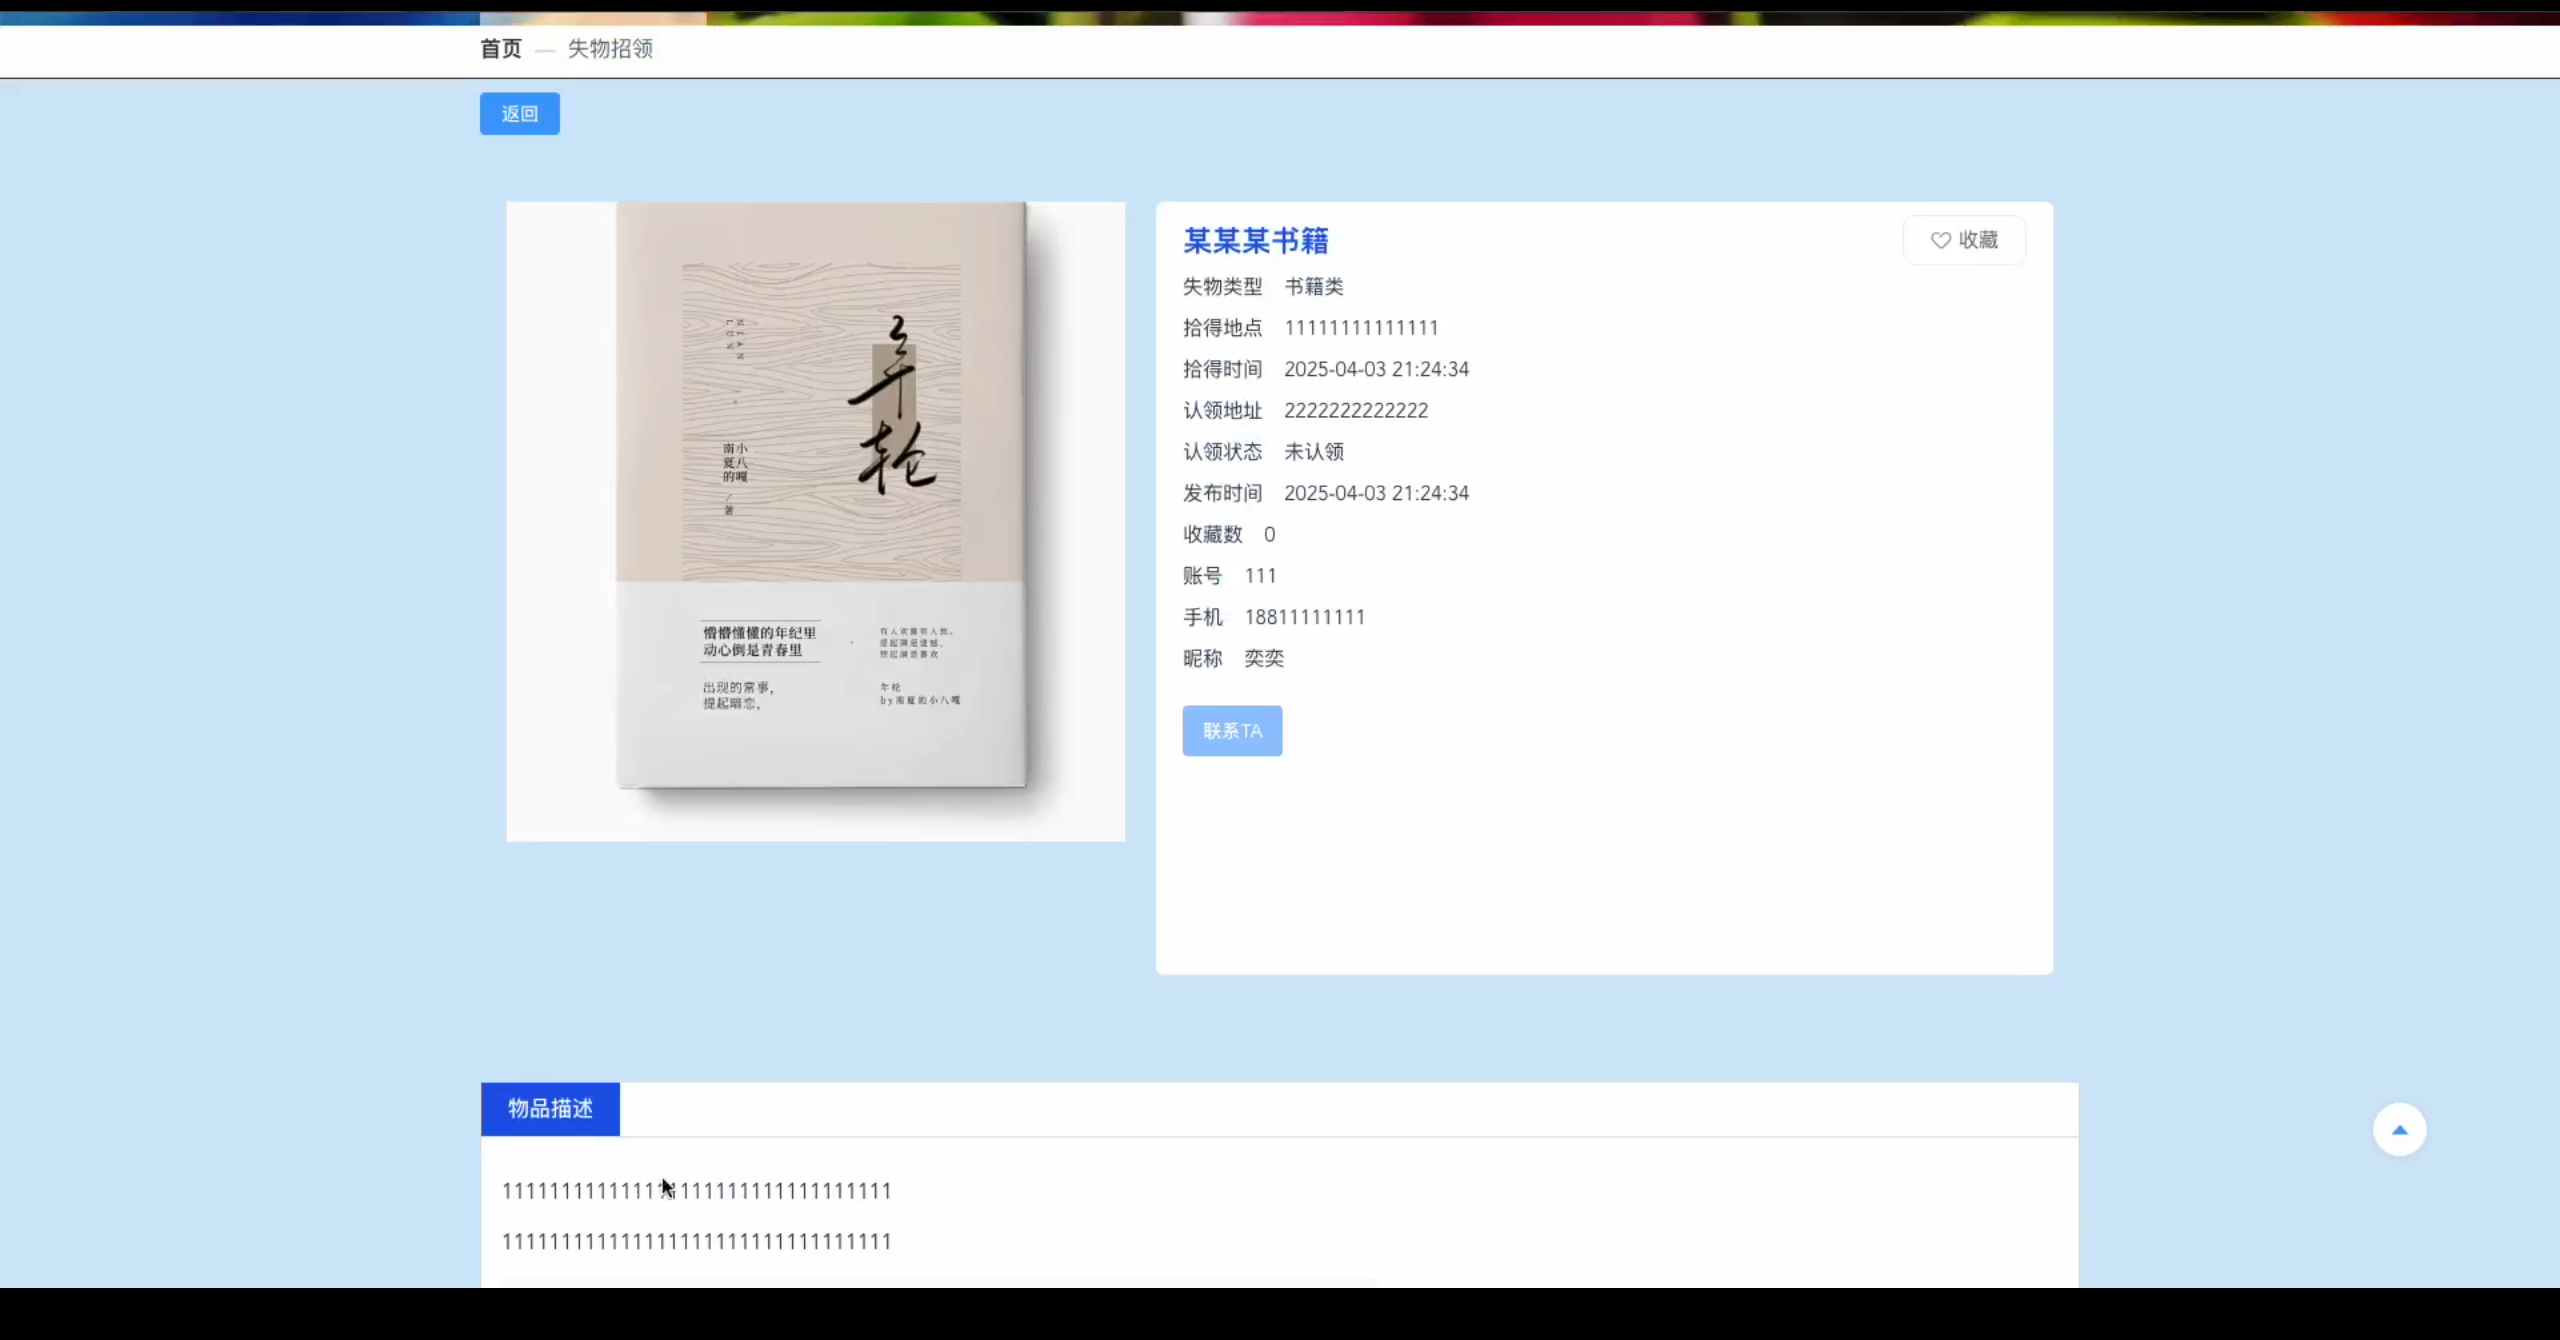Click the 未认领 claim status

(1313, 452)
